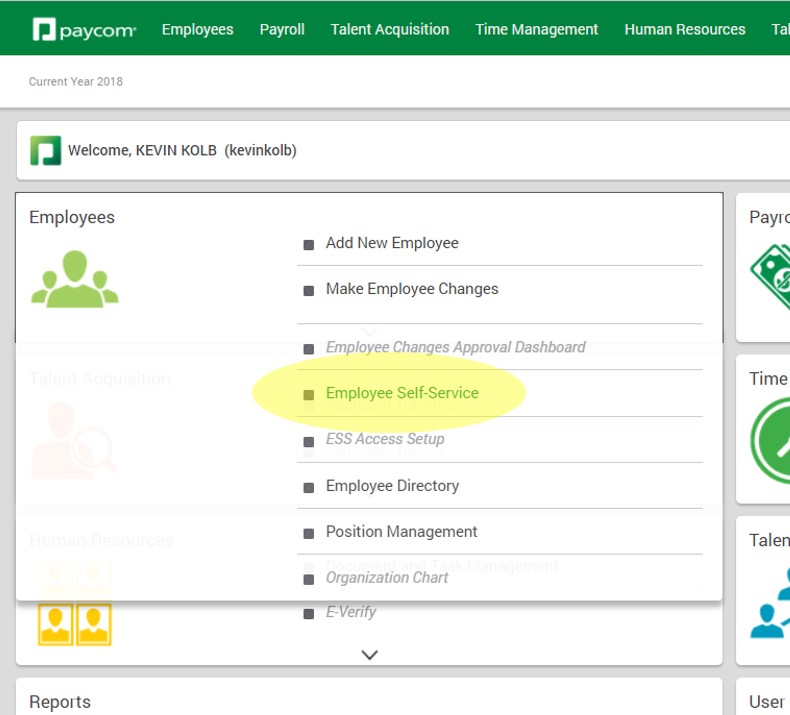Click the Time Management clock icon
Screen dimensions: 790x715
(x=770, y=441)
